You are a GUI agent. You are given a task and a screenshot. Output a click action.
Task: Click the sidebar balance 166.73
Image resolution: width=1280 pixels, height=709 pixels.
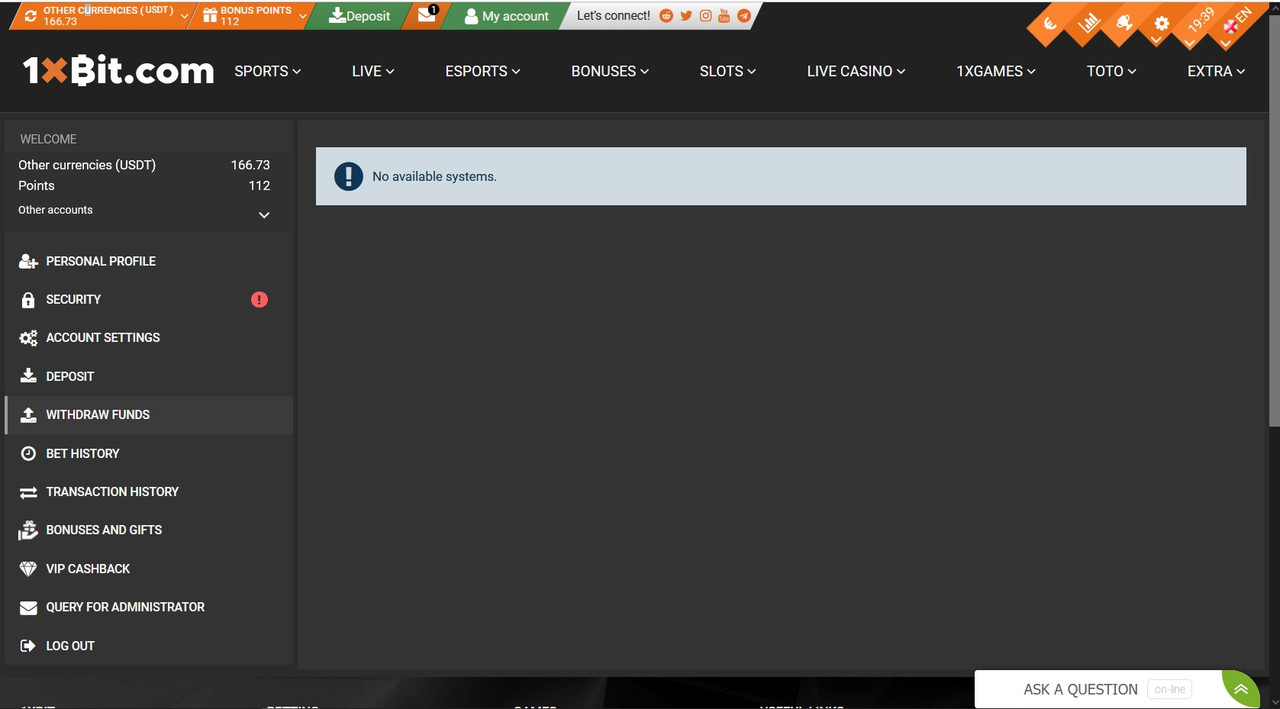pyautogui.click(x=250, y=165)
